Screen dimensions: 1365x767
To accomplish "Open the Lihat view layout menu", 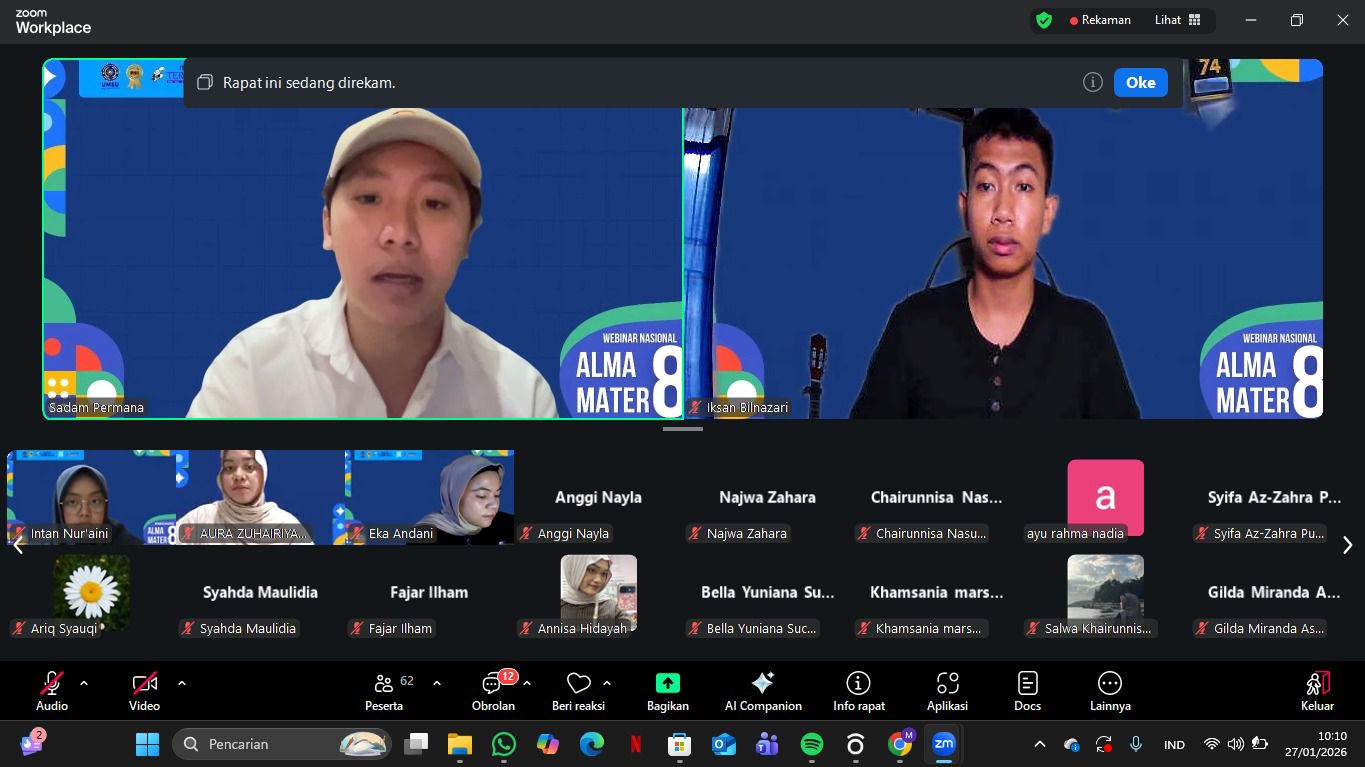I will (1177, 20).
